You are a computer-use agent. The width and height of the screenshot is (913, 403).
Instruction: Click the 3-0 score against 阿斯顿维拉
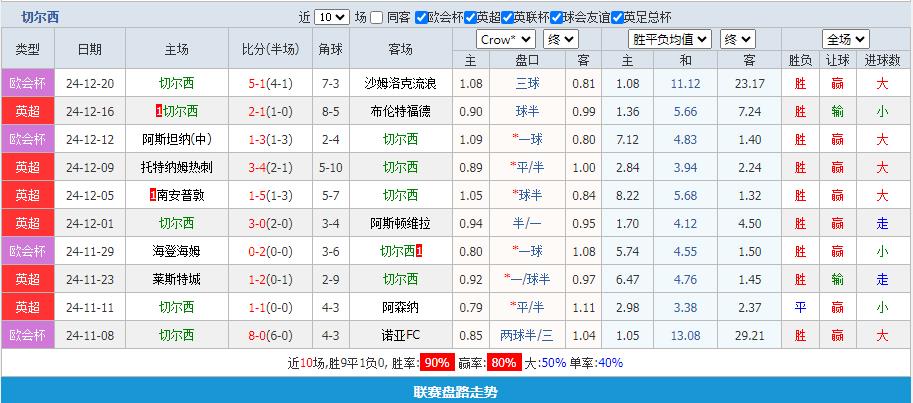pyautogui.click(x=257, y=224)
